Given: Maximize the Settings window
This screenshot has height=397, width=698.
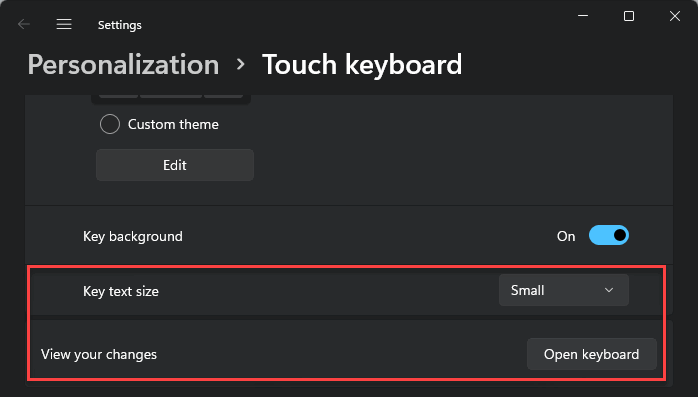Looking at the screenshot, I should 629,16.
